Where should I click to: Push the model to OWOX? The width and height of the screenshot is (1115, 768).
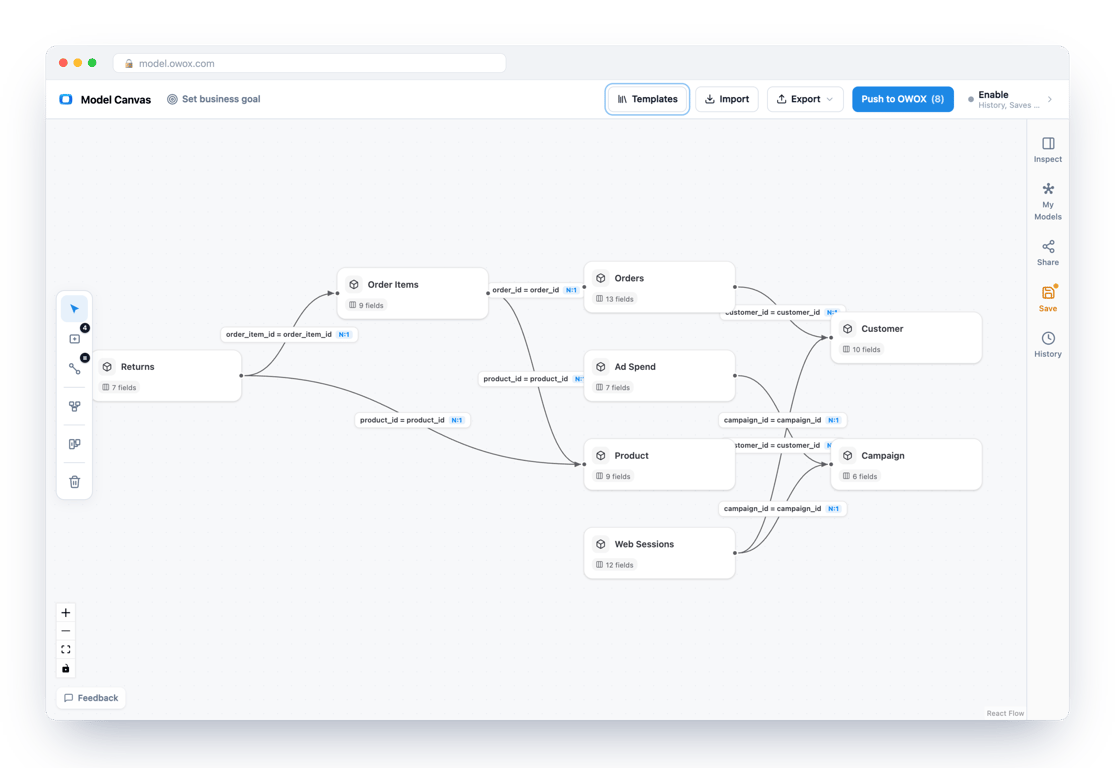click(x=902, y=99)
